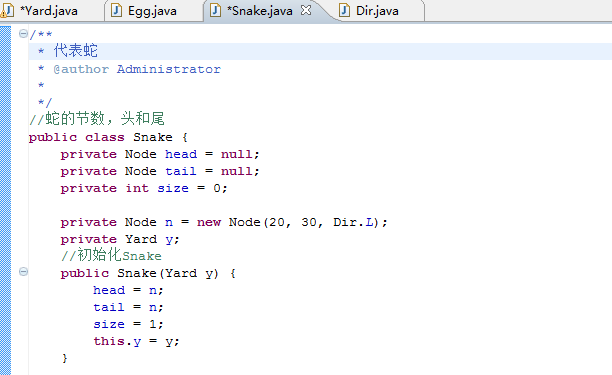This screenshot has width=612, height=375.
Task: Collapse the Javadoc comment block
Action: 23,34
